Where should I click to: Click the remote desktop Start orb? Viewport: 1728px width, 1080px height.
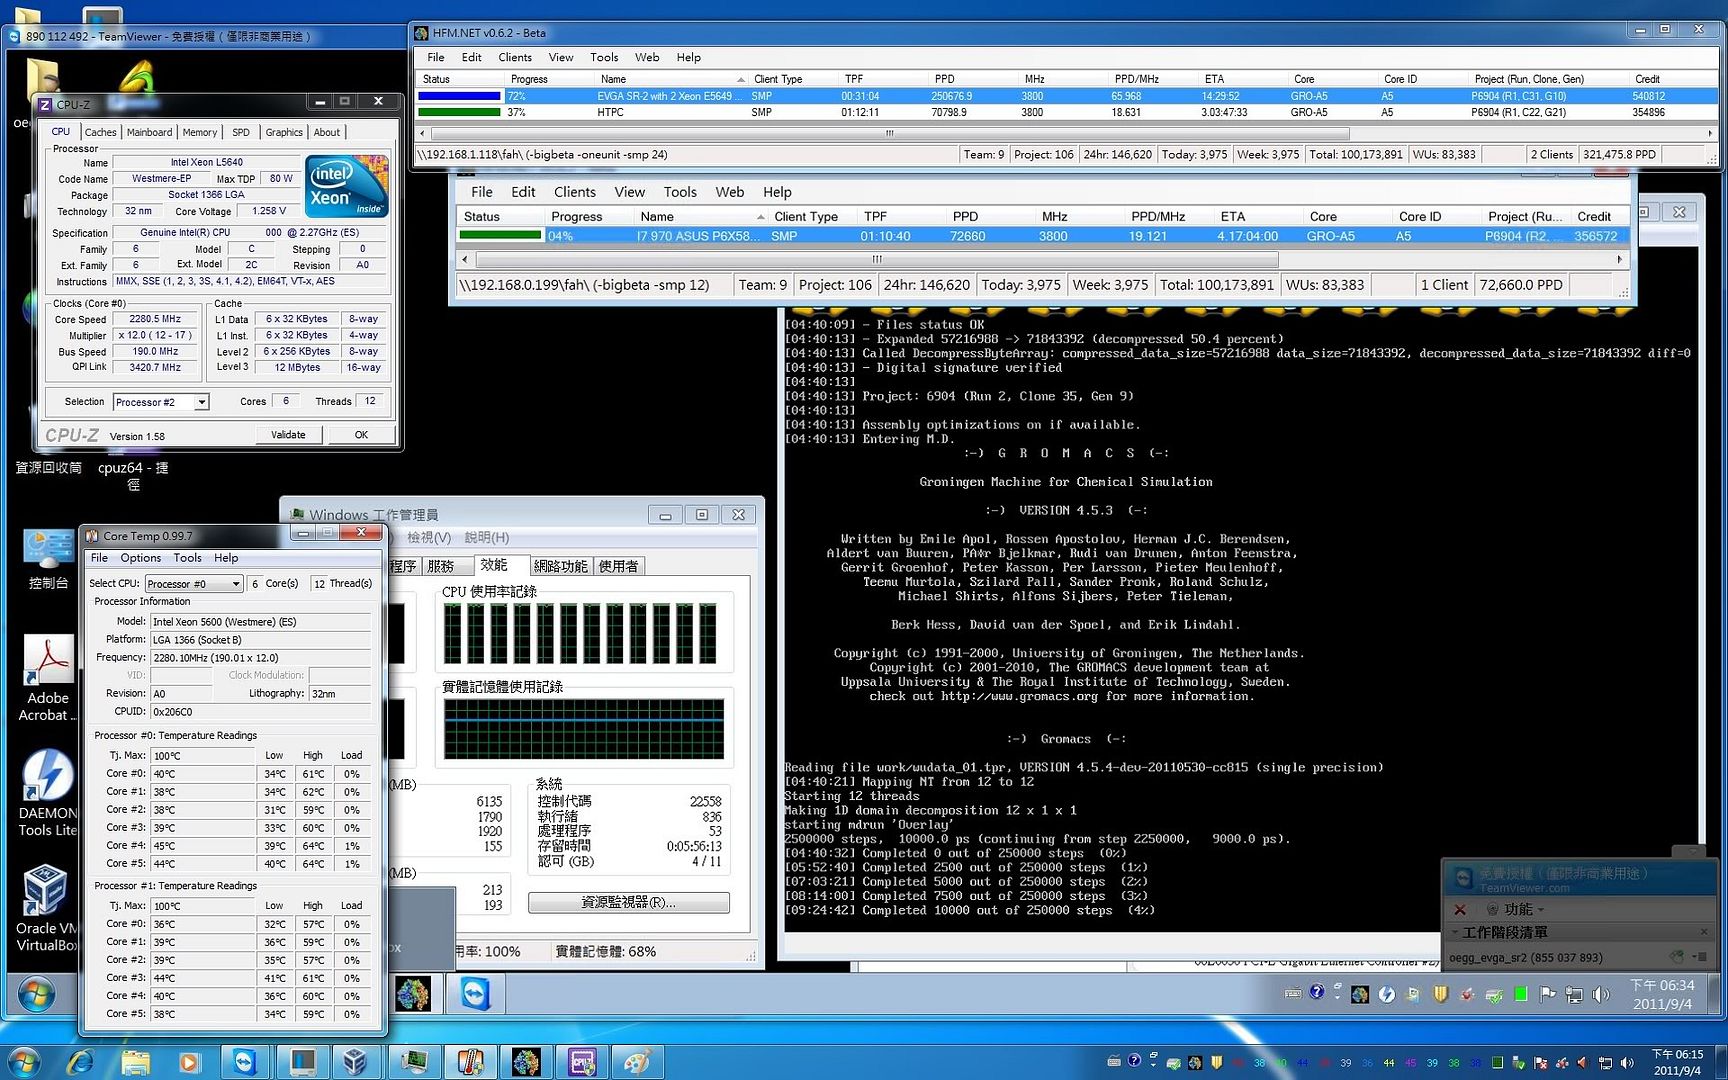pyautogui.click(x=37, y=994)
